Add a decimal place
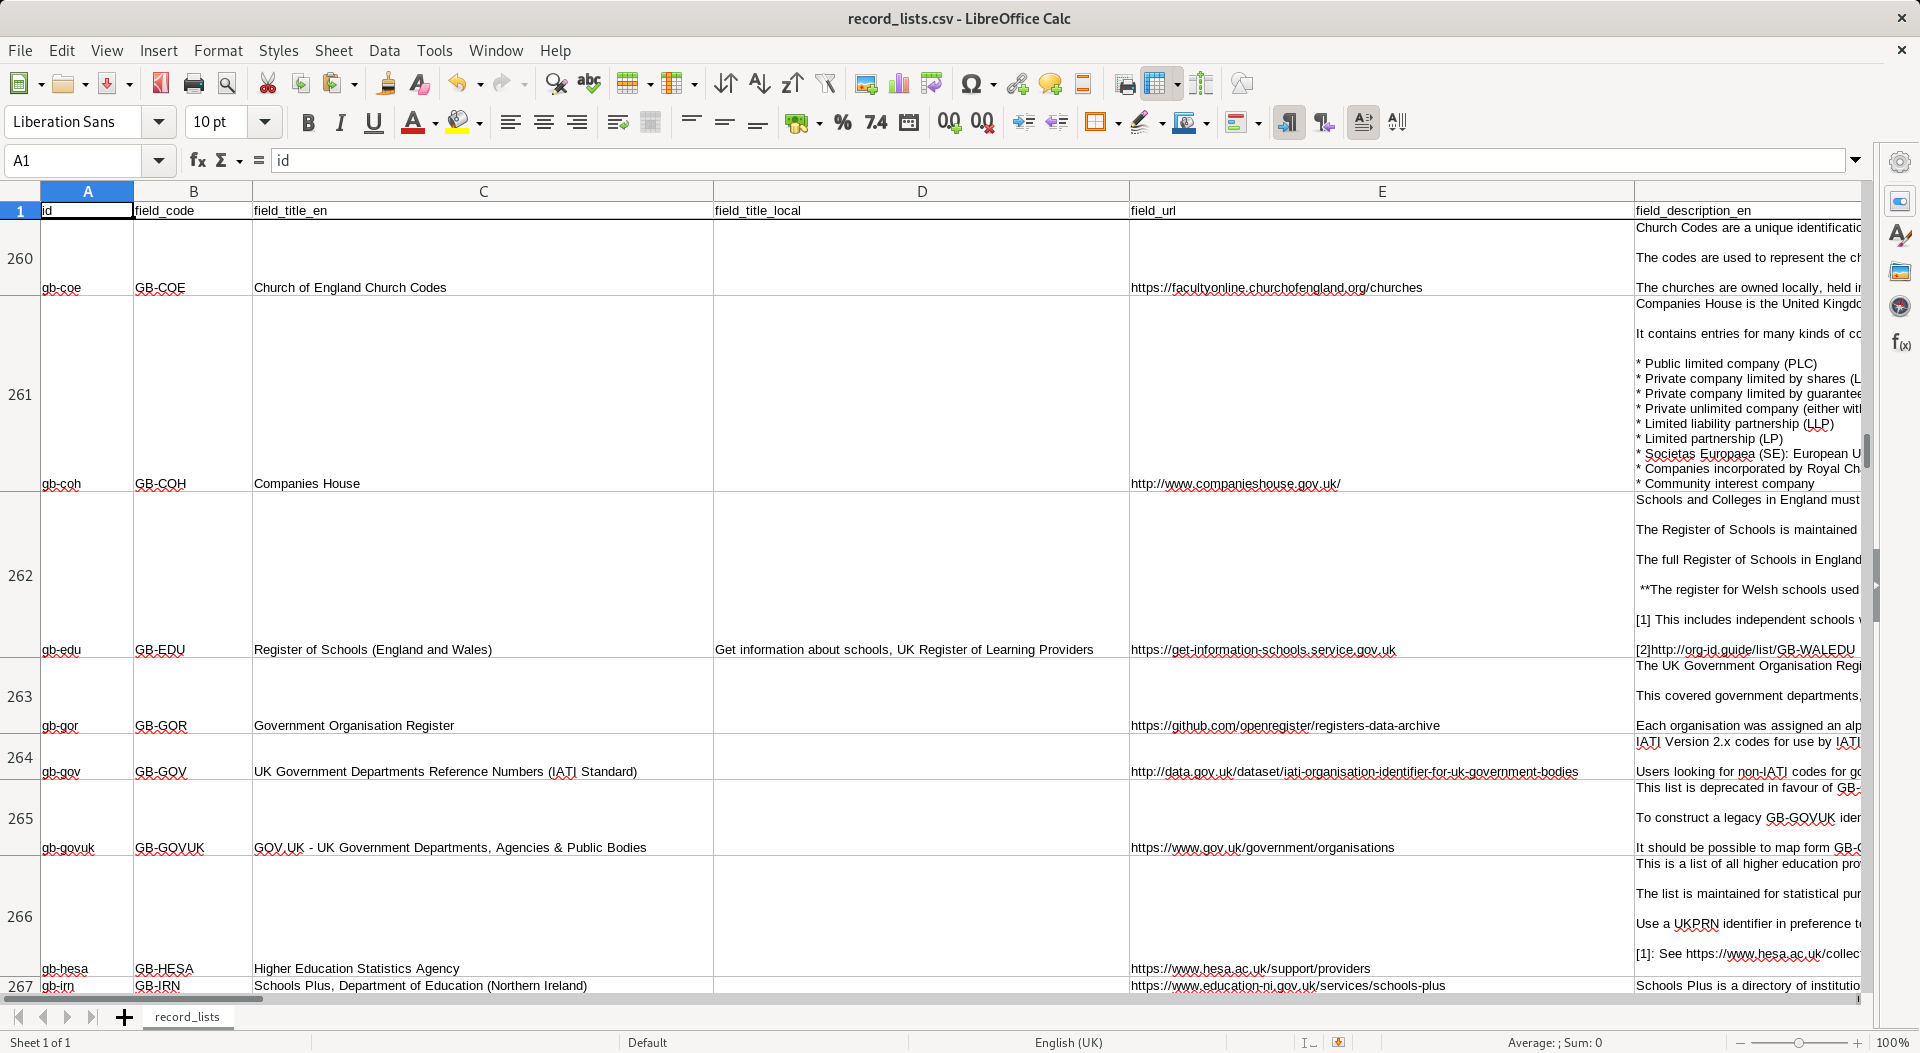 (949, 122)
